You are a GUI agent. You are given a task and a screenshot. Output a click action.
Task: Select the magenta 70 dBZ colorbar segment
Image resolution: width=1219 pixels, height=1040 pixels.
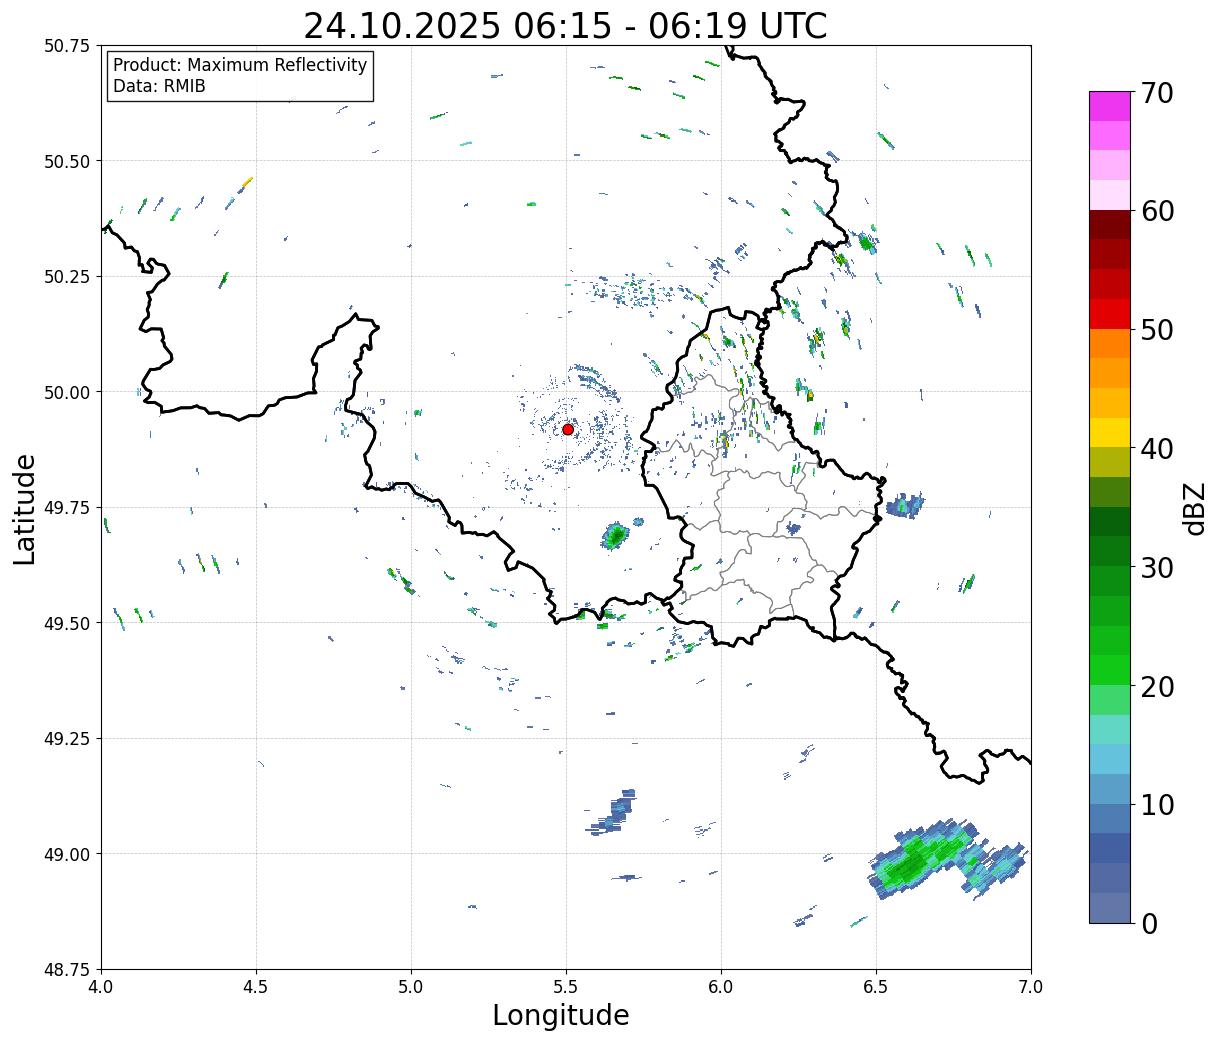(x=1109, y=106)
